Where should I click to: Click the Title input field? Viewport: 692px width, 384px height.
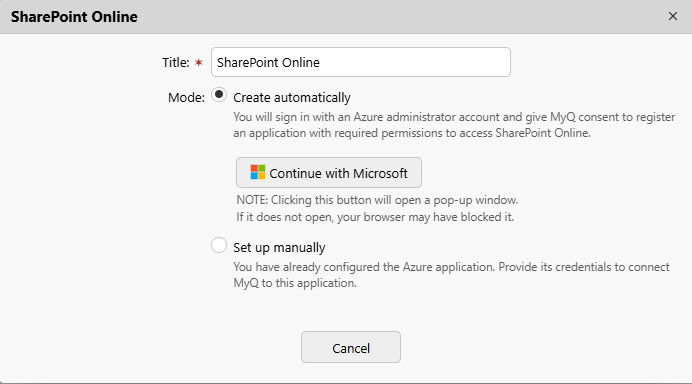coord(361,62)
